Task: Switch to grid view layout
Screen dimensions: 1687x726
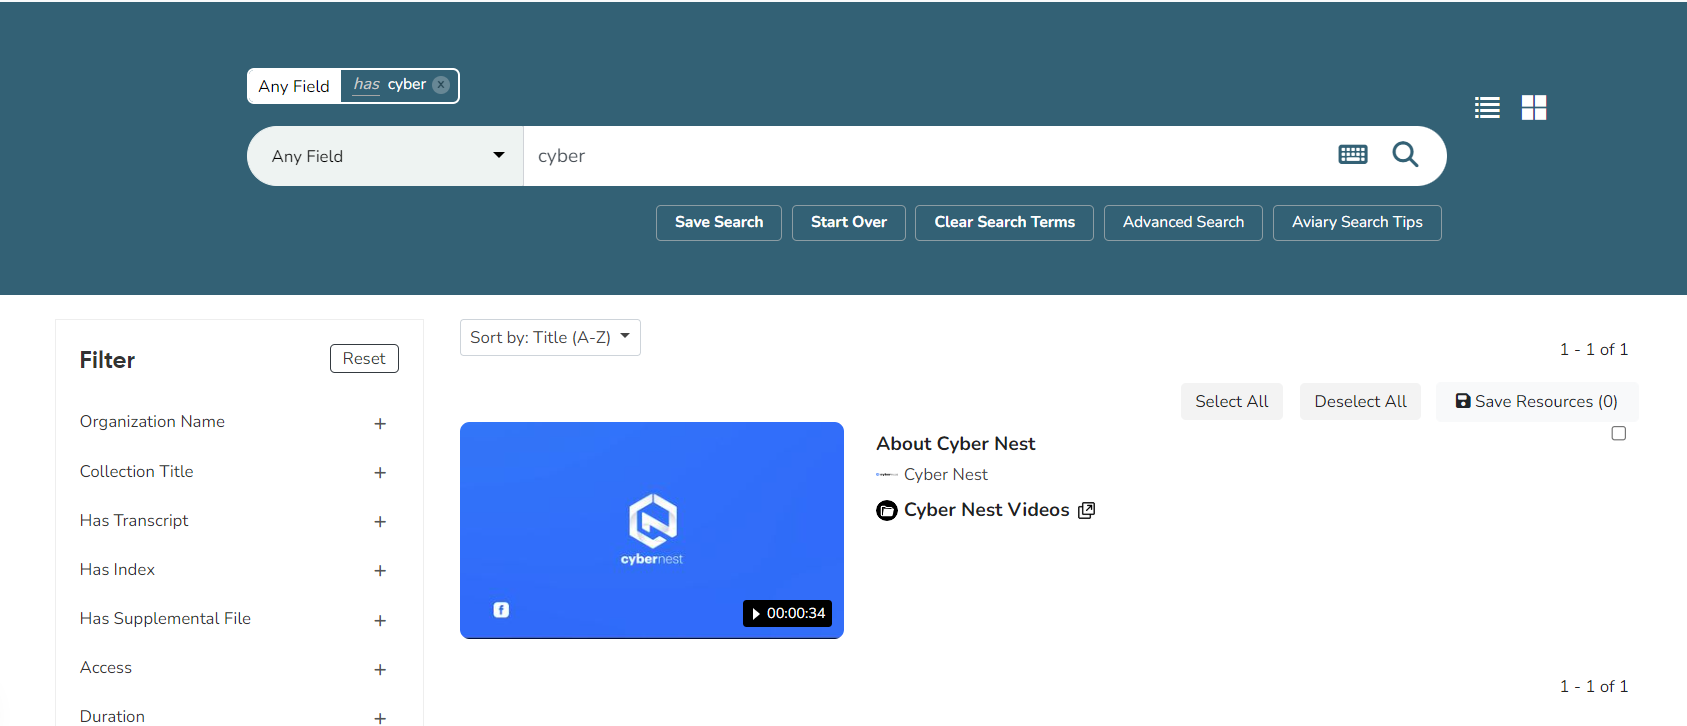Action: [1534, 108]
